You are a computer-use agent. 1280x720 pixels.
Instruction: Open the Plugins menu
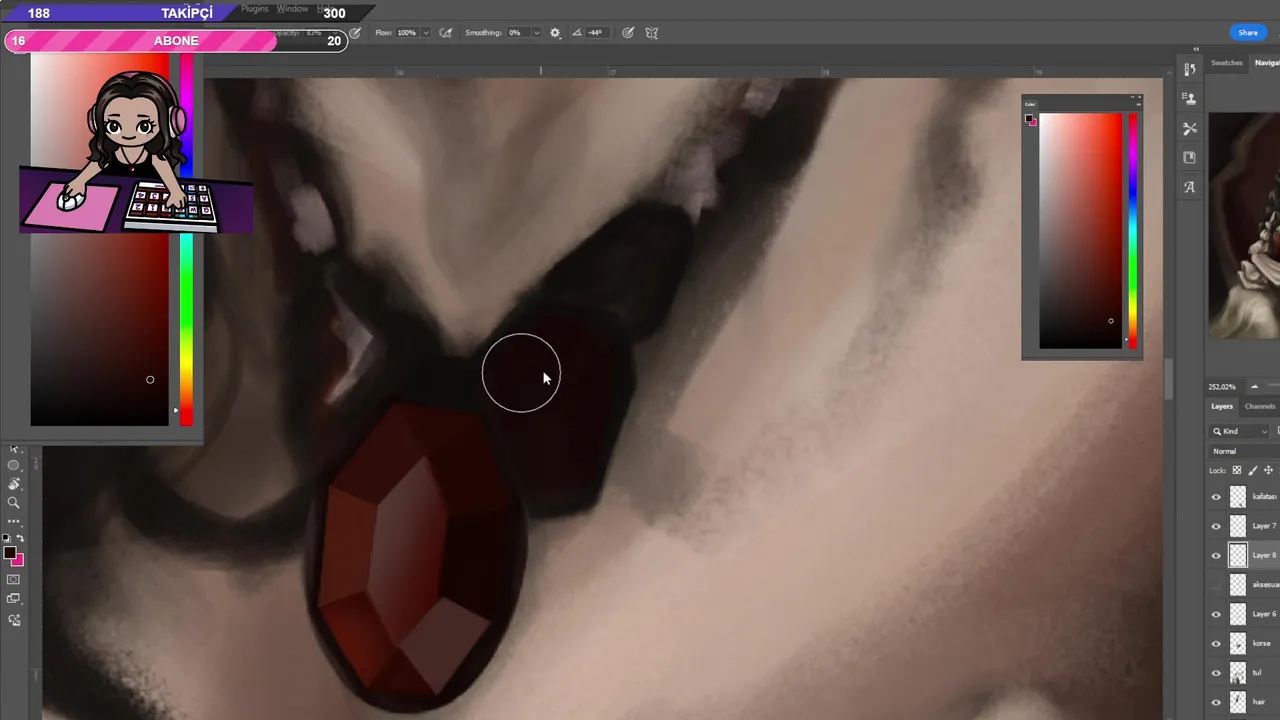(255, 9)
